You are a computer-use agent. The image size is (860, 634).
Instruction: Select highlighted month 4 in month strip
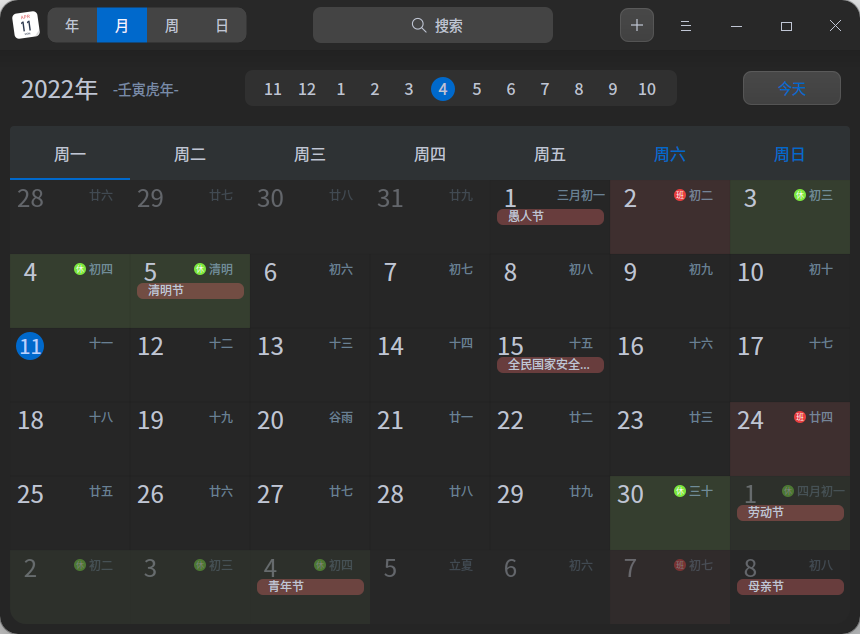pyautogui.click(x=443, y=89)
